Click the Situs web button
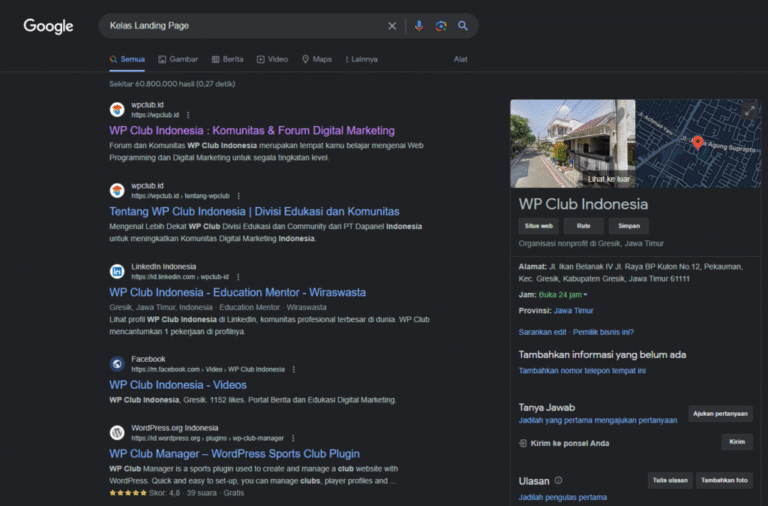Screen dimensions: 768x506 (x=538, y=226)
